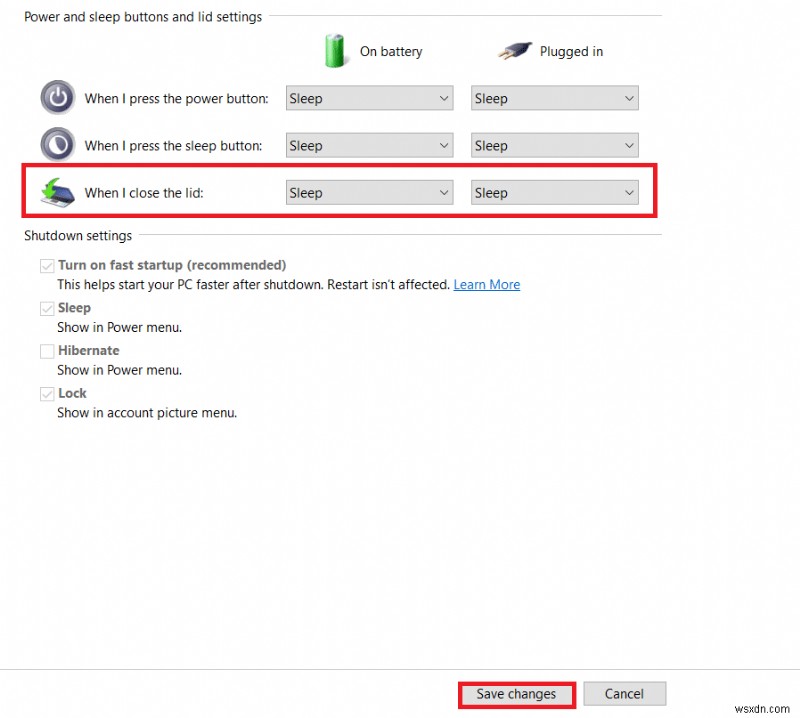Disable the Sleep option in Power menu
Image resolution: width=800 pixels, height=718 pixels.
[47, 307]
